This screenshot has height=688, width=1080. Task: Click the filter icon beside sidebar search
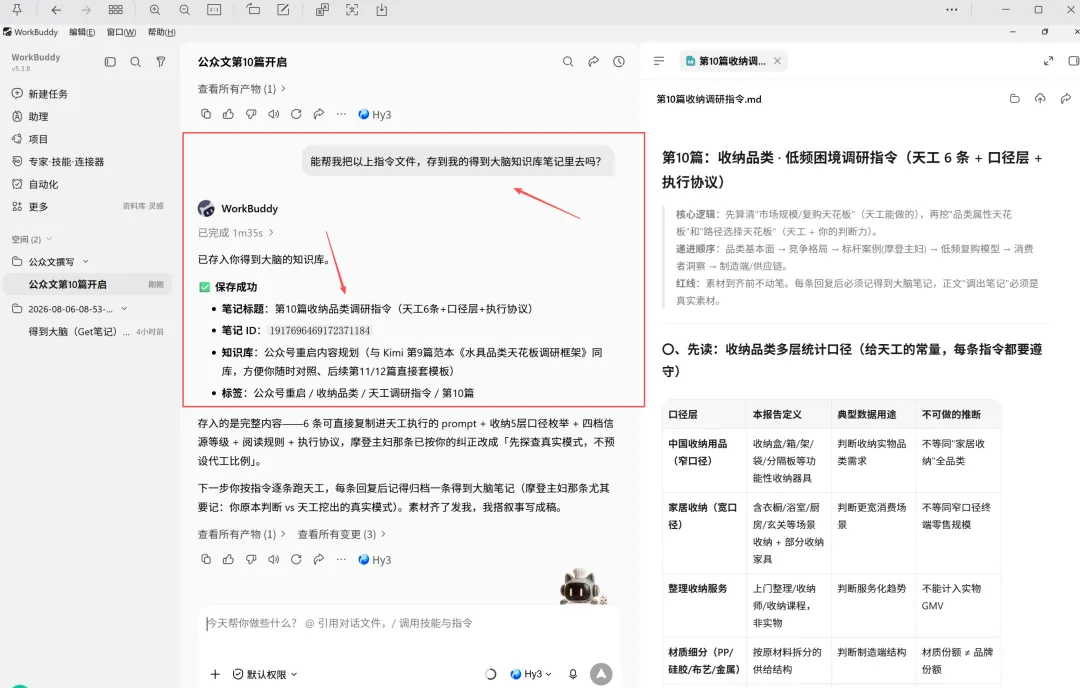click(160, 62)
